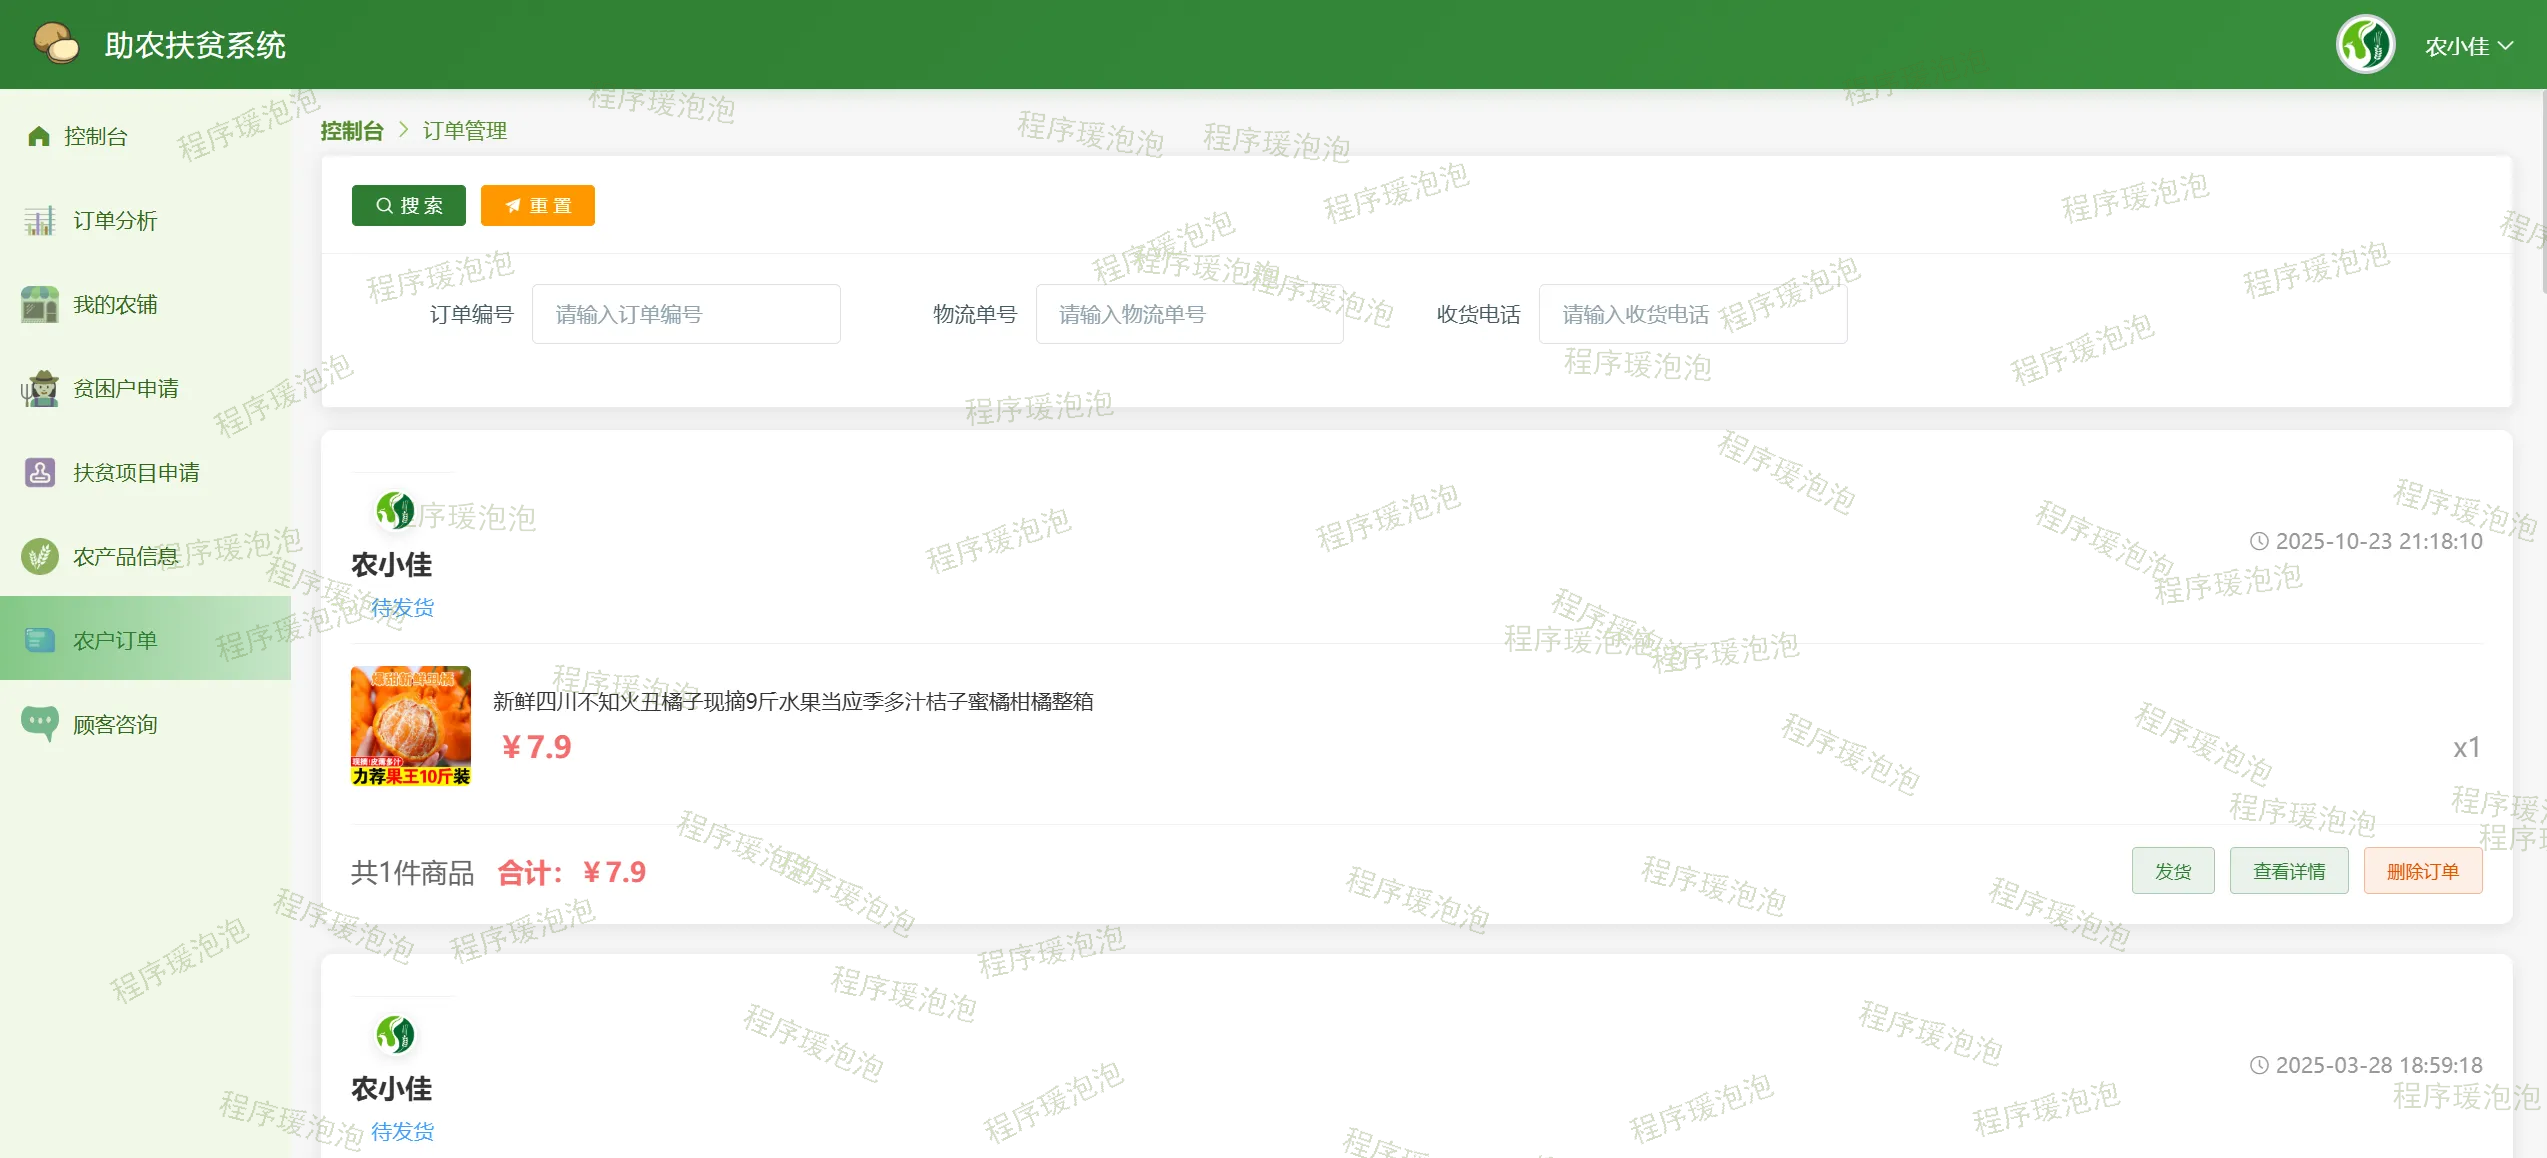Viewport: 2547px width, 1158px height.
Task: Focus the 订单编号 input field
Action: click(x=686, y=315)
